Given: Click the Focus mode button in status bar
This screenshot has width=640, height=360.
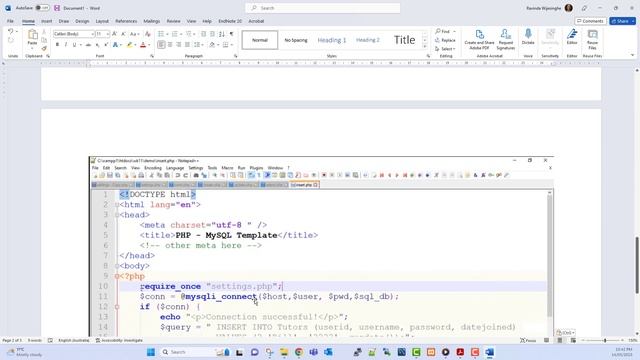Looking at the screenshot, I should [x=528, y=340].
